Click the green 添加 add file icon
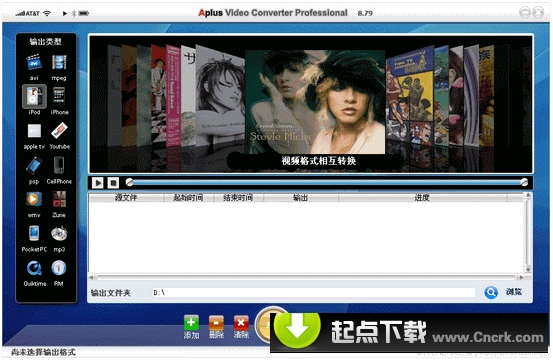Screen dimensions: 553x363 (191, 322)
